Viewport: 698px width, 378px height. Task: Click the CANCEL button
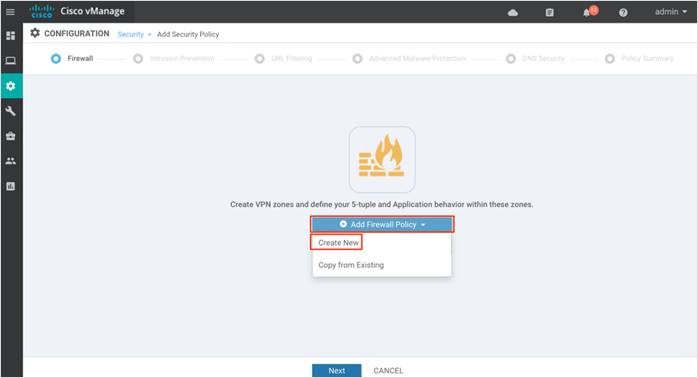(x=388, y=370)
